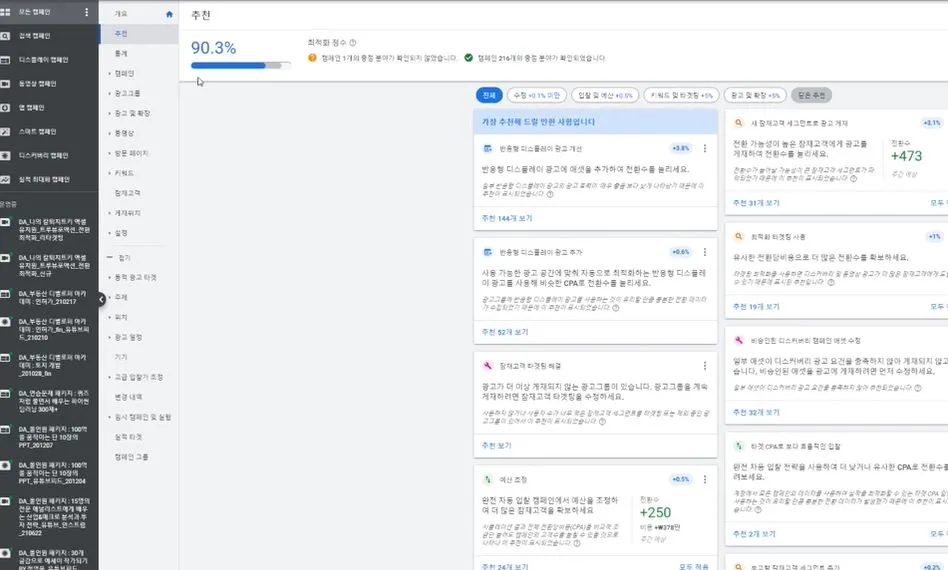Expand 광고 및 확장 in page menu
Viewport: 948px width, 570px height.
click(109, 114)
